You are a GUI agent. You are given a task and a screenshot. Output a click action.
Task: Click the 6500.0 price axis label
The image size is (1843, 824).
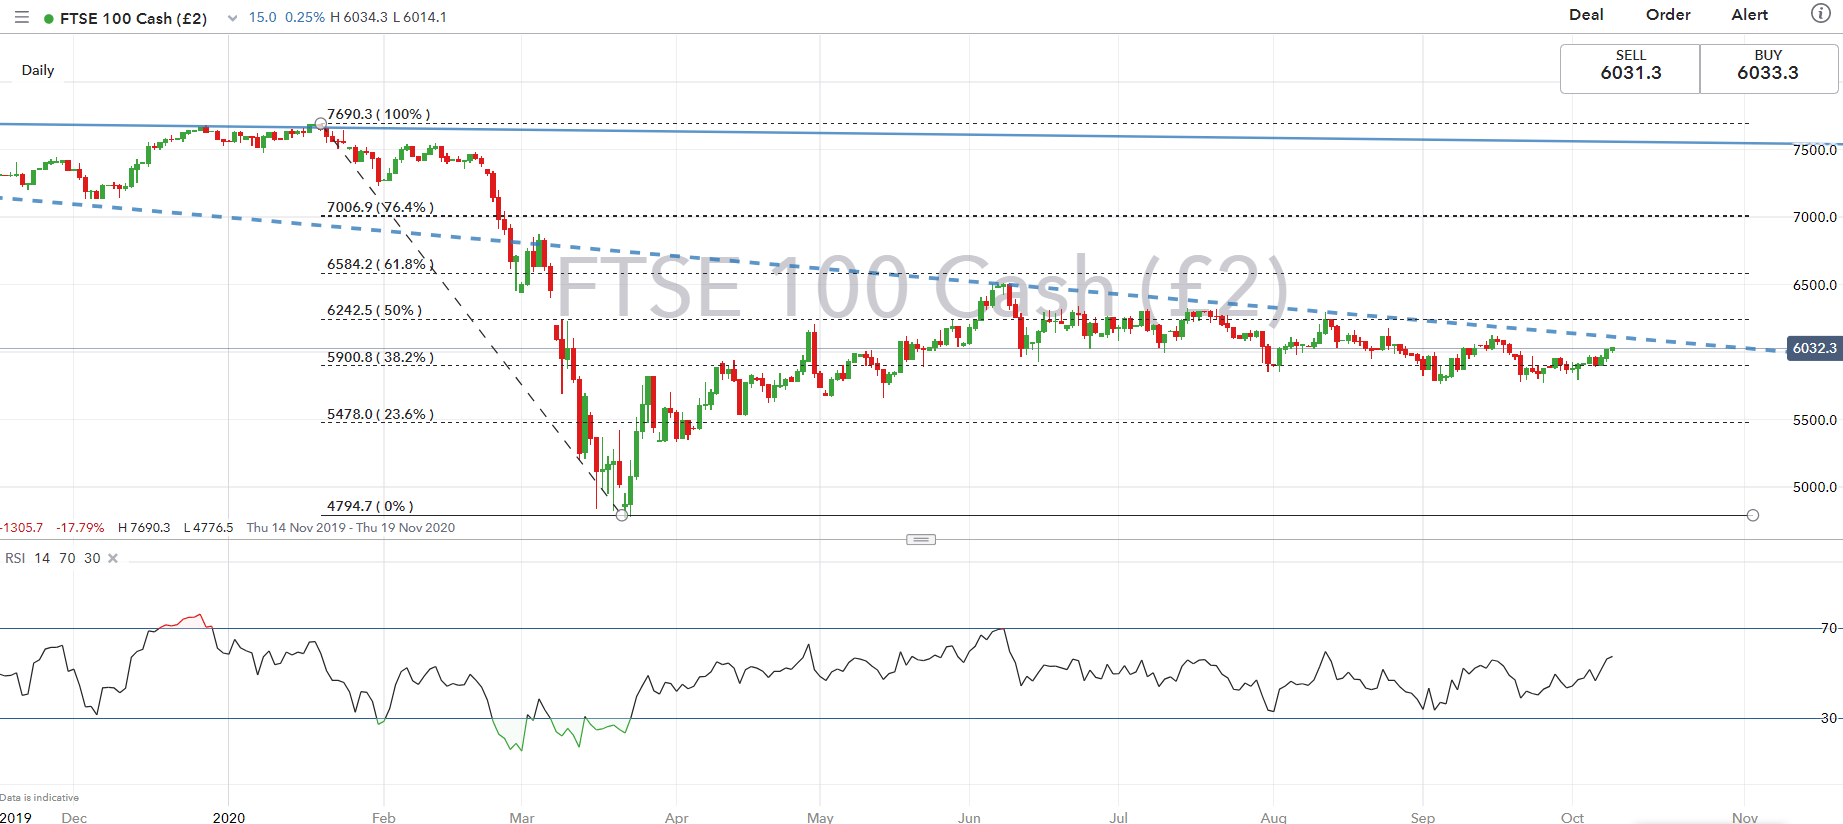[x=1814, y=285]
